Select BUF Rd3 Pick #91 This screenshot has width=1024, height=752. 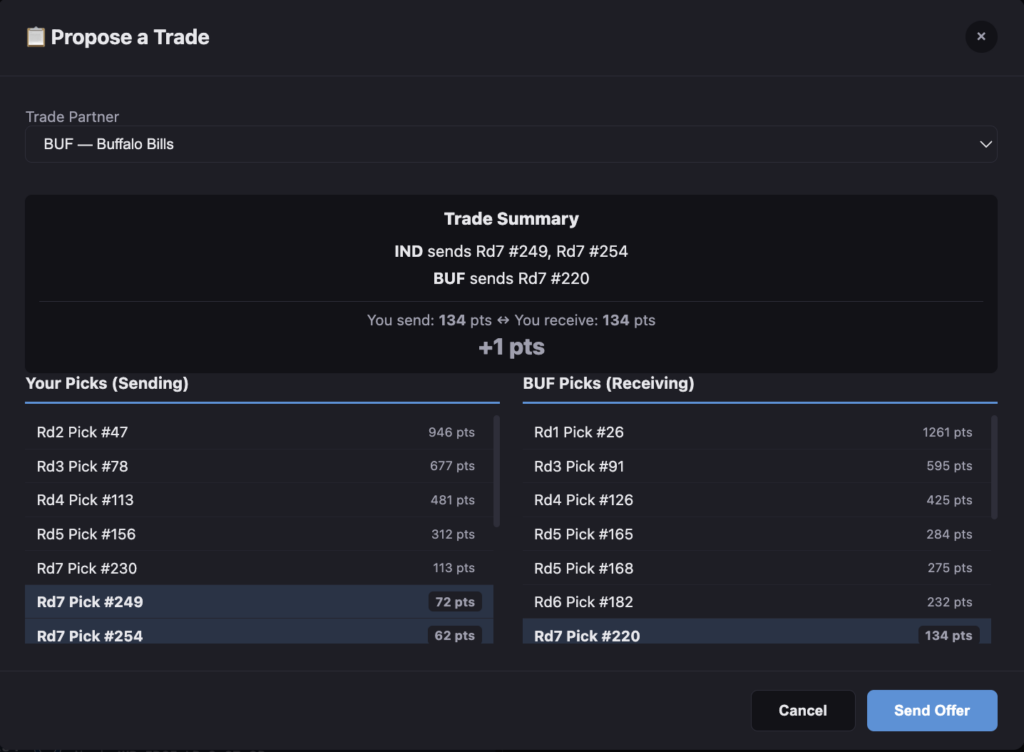(753, 467)
